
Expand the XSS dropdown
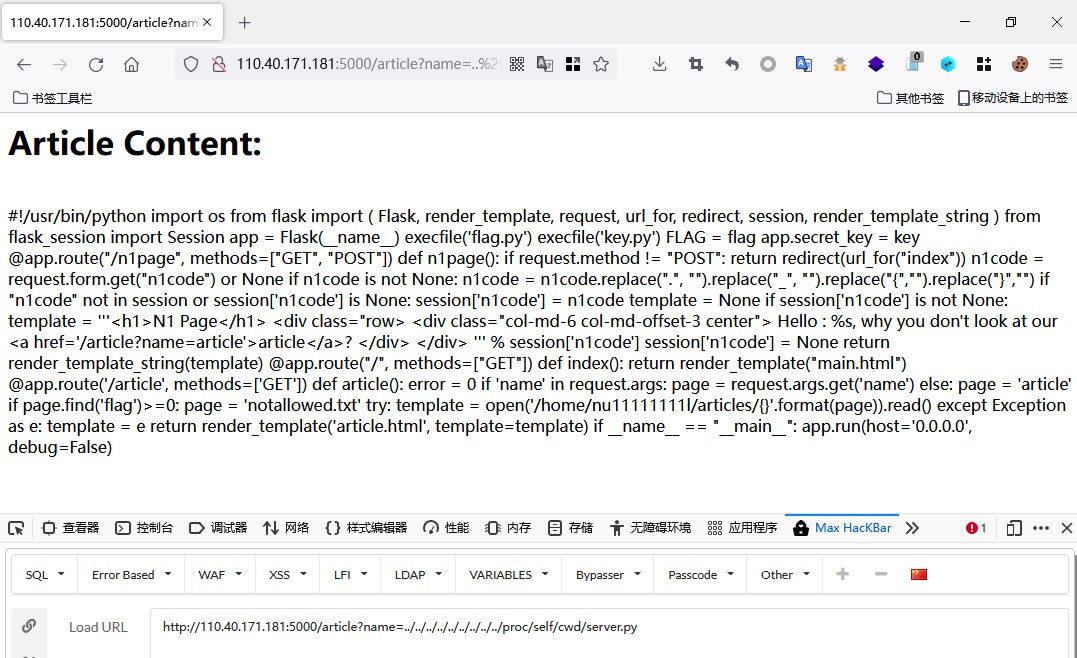[288, 575]
